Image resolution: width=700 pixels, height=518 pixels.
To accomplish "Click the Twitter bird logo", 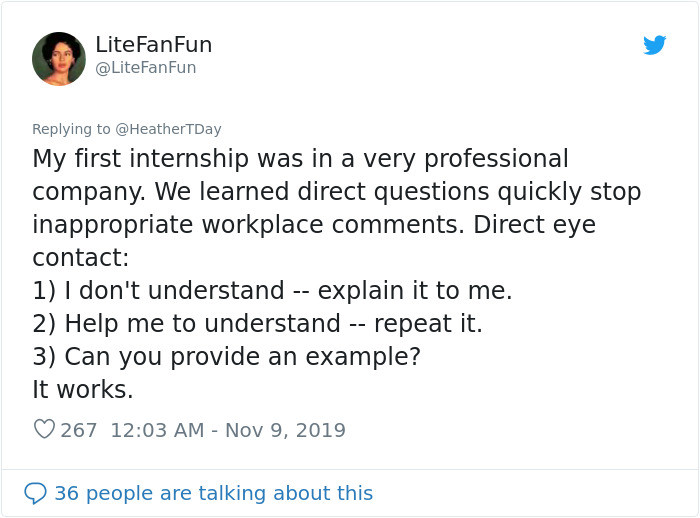I will point(655,45).
